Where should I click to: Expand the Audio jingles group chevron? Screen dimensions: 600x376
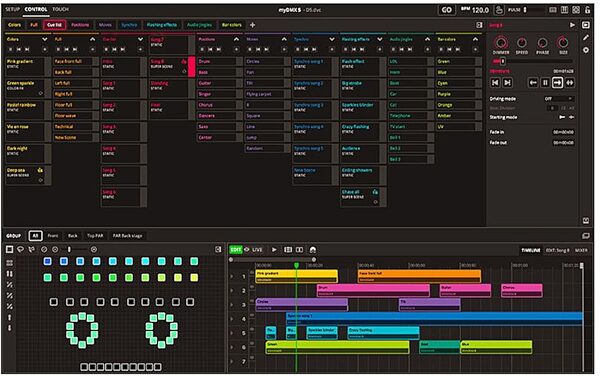(427, 39)
